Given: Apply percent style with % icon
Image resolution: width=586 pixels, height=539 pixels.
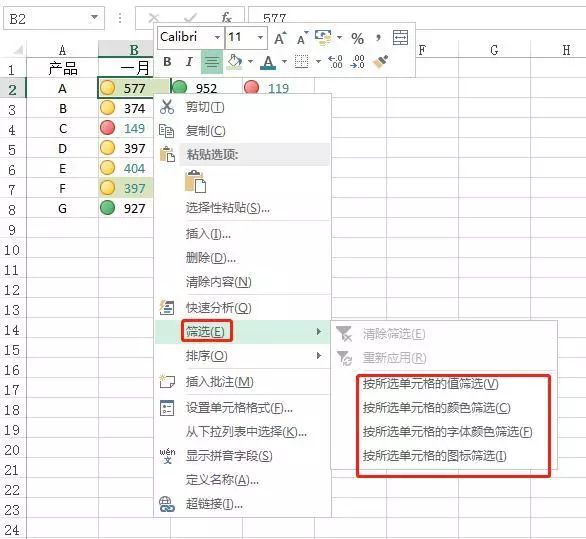Looking at the screenshot, I should coord(357,38).
